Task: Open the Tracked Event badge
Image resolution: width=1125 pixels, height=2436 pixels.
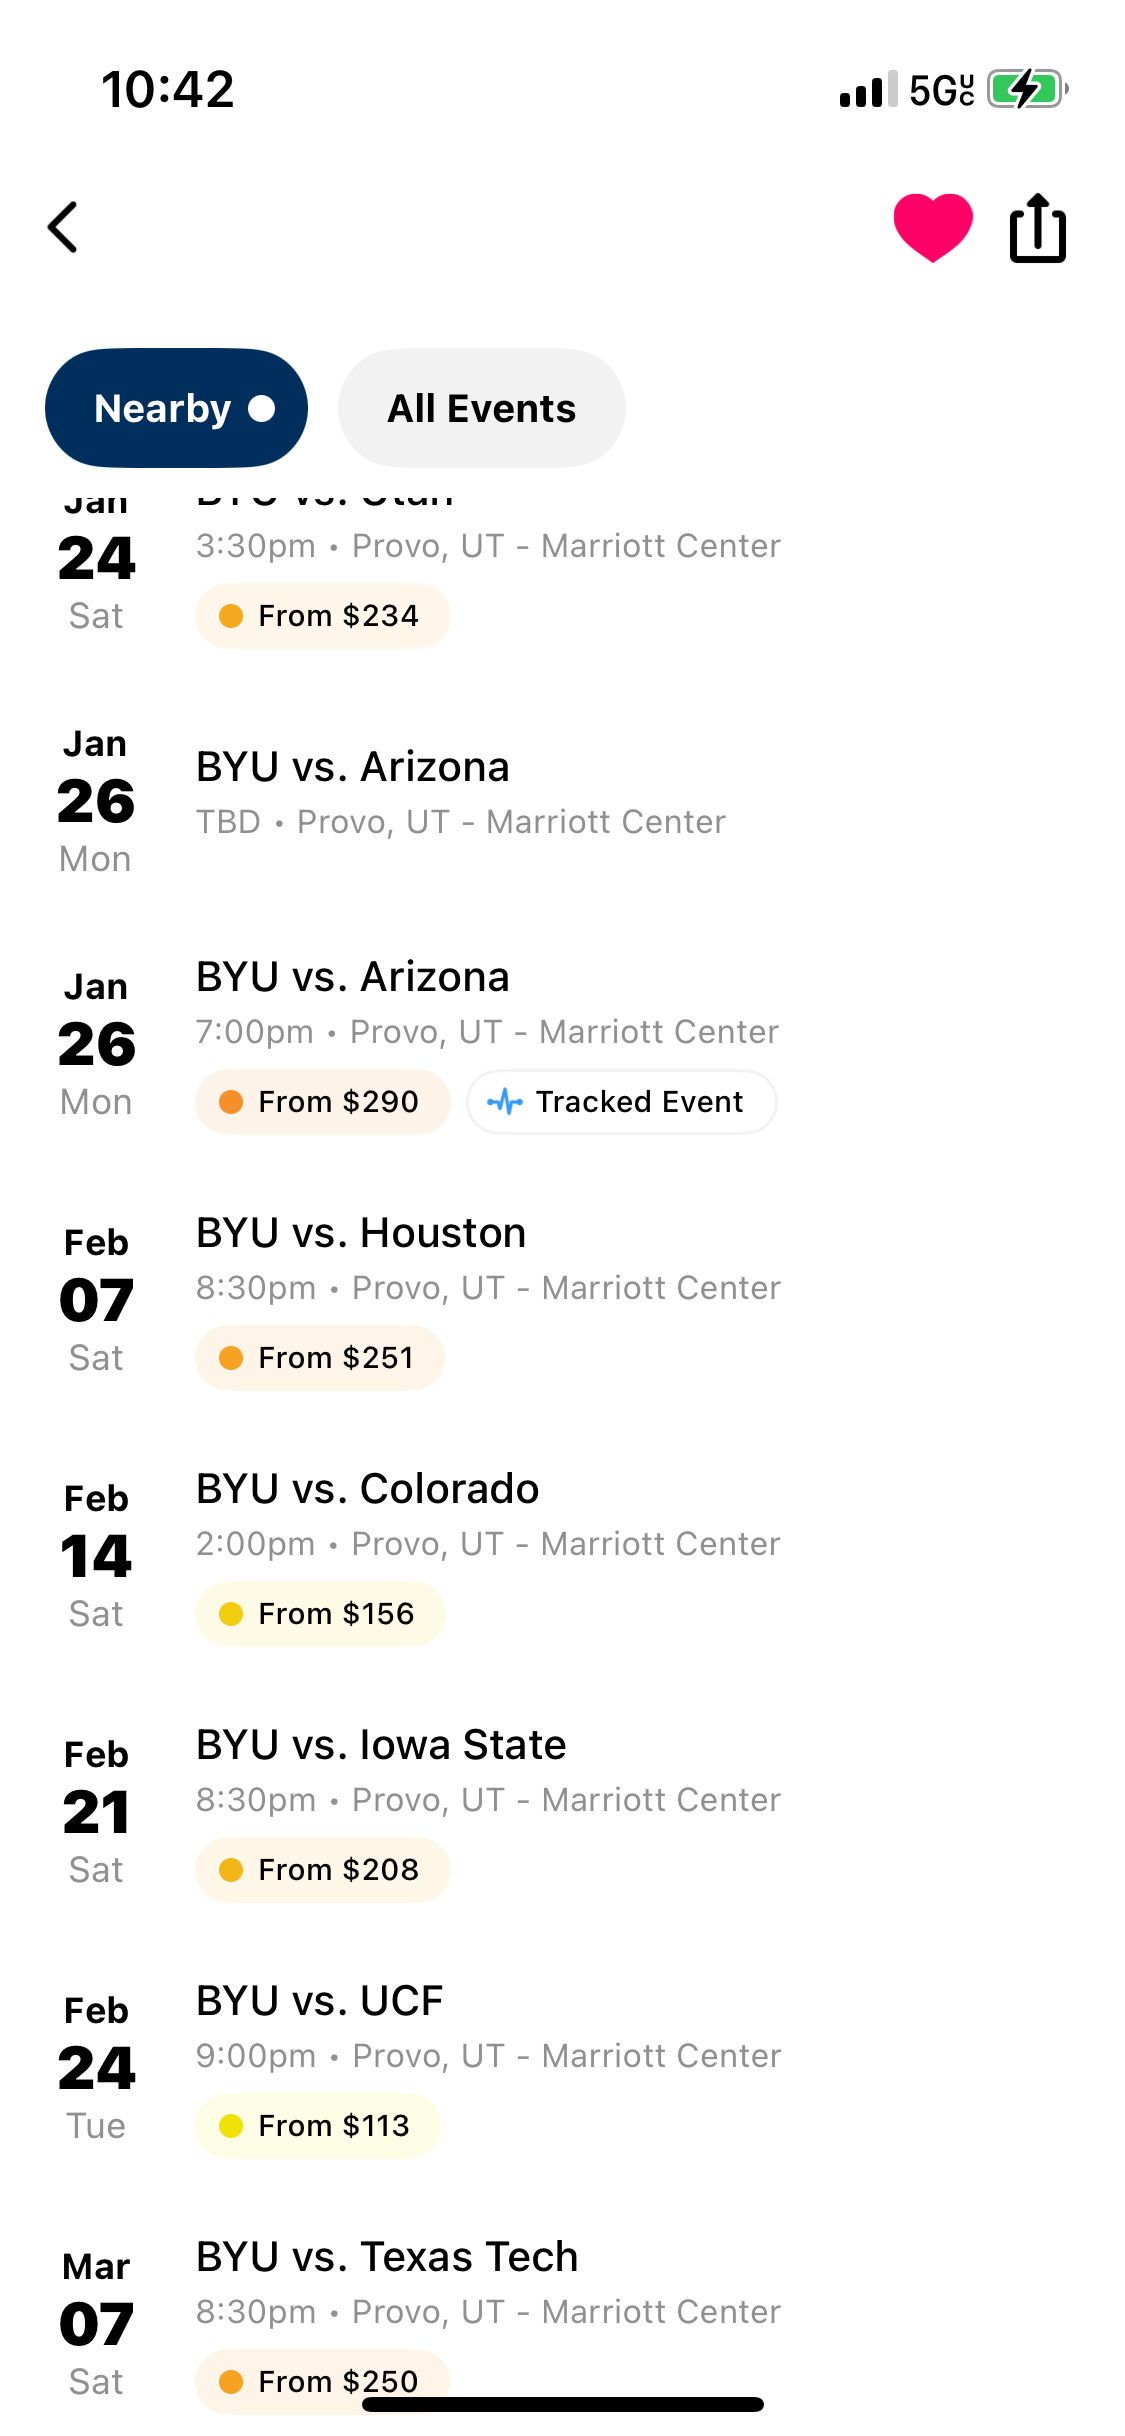Action: (621, 1102)
